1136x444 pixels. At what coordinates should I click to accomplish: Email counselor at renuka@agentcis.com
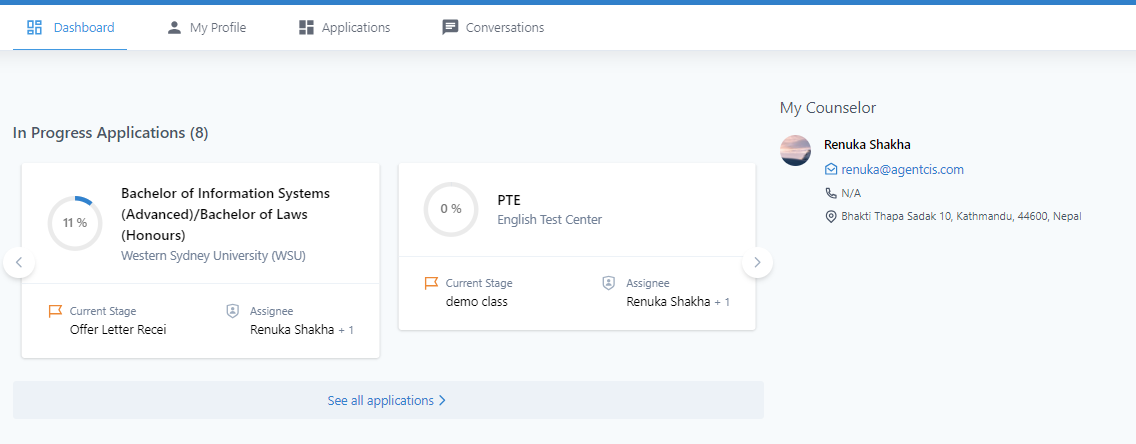pos(902,169)
